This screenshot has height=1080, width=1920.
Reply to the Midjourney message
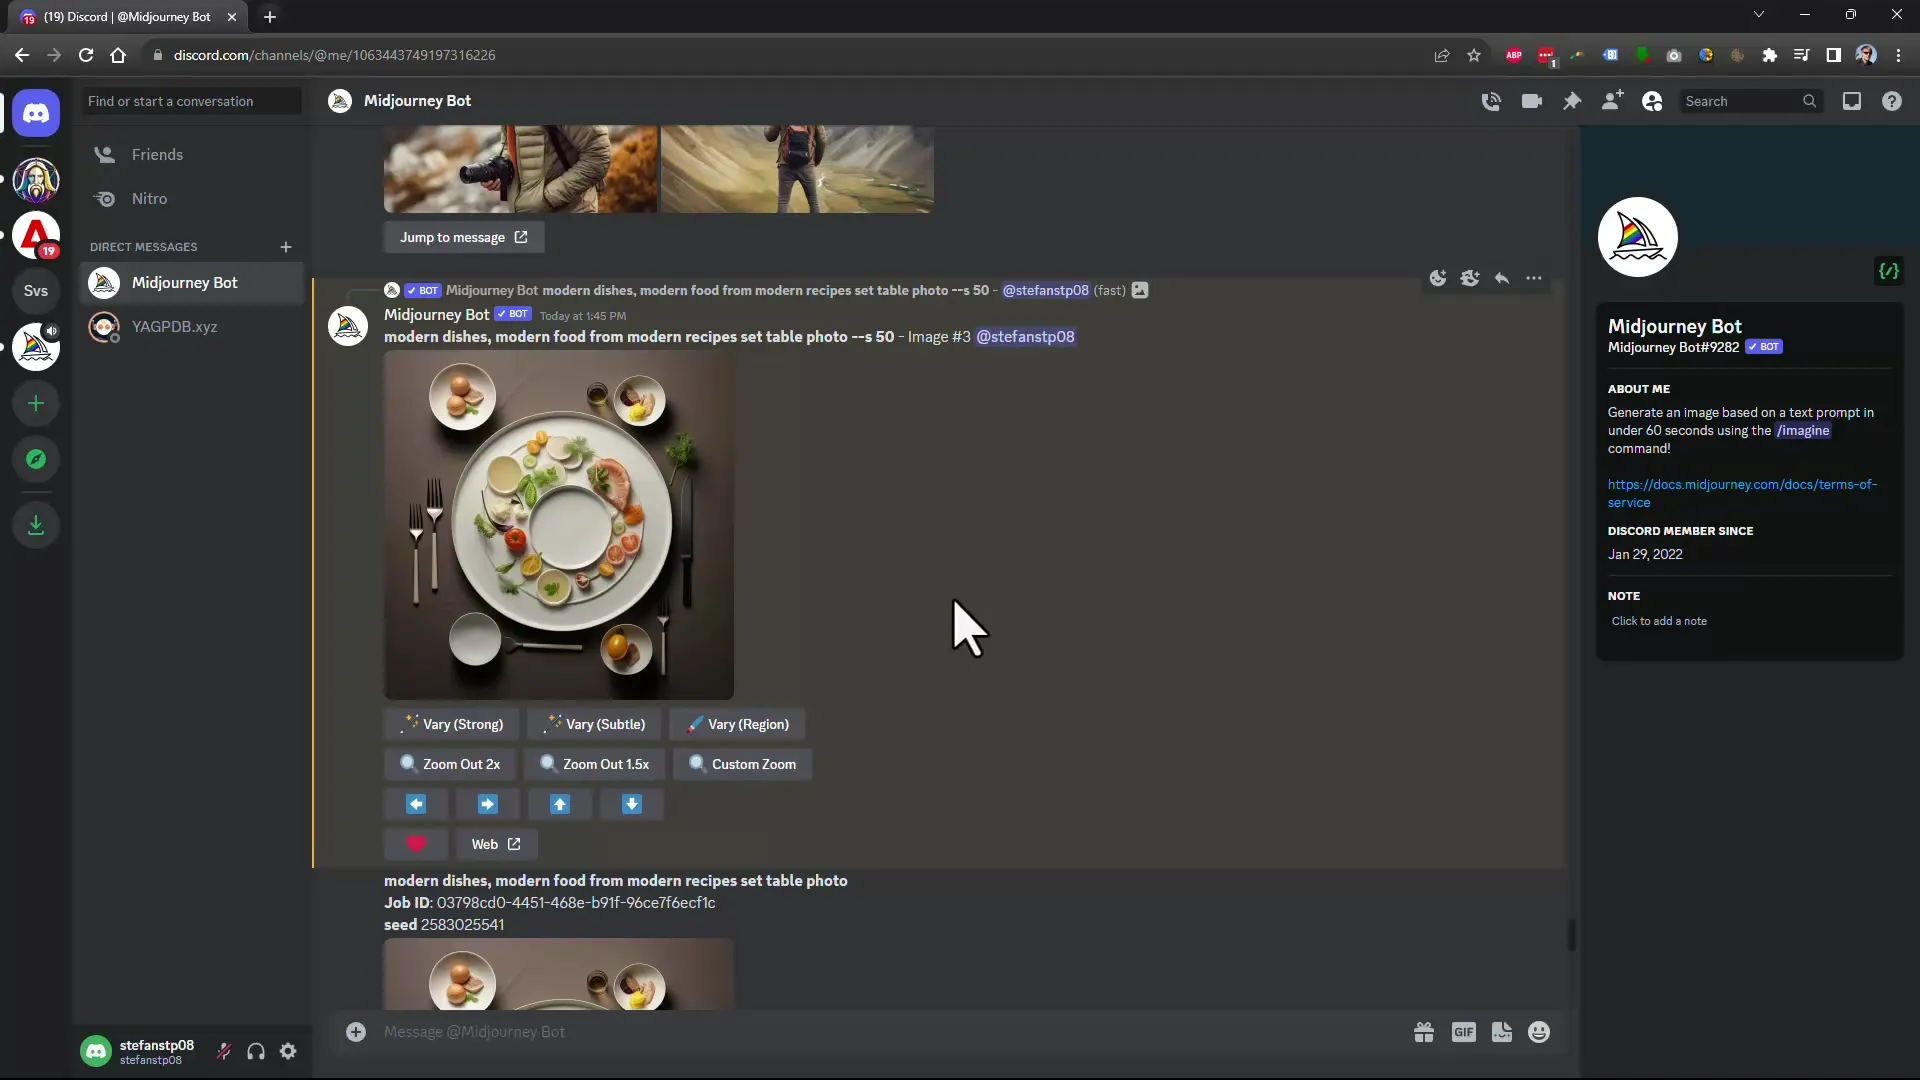point(1502,278)
